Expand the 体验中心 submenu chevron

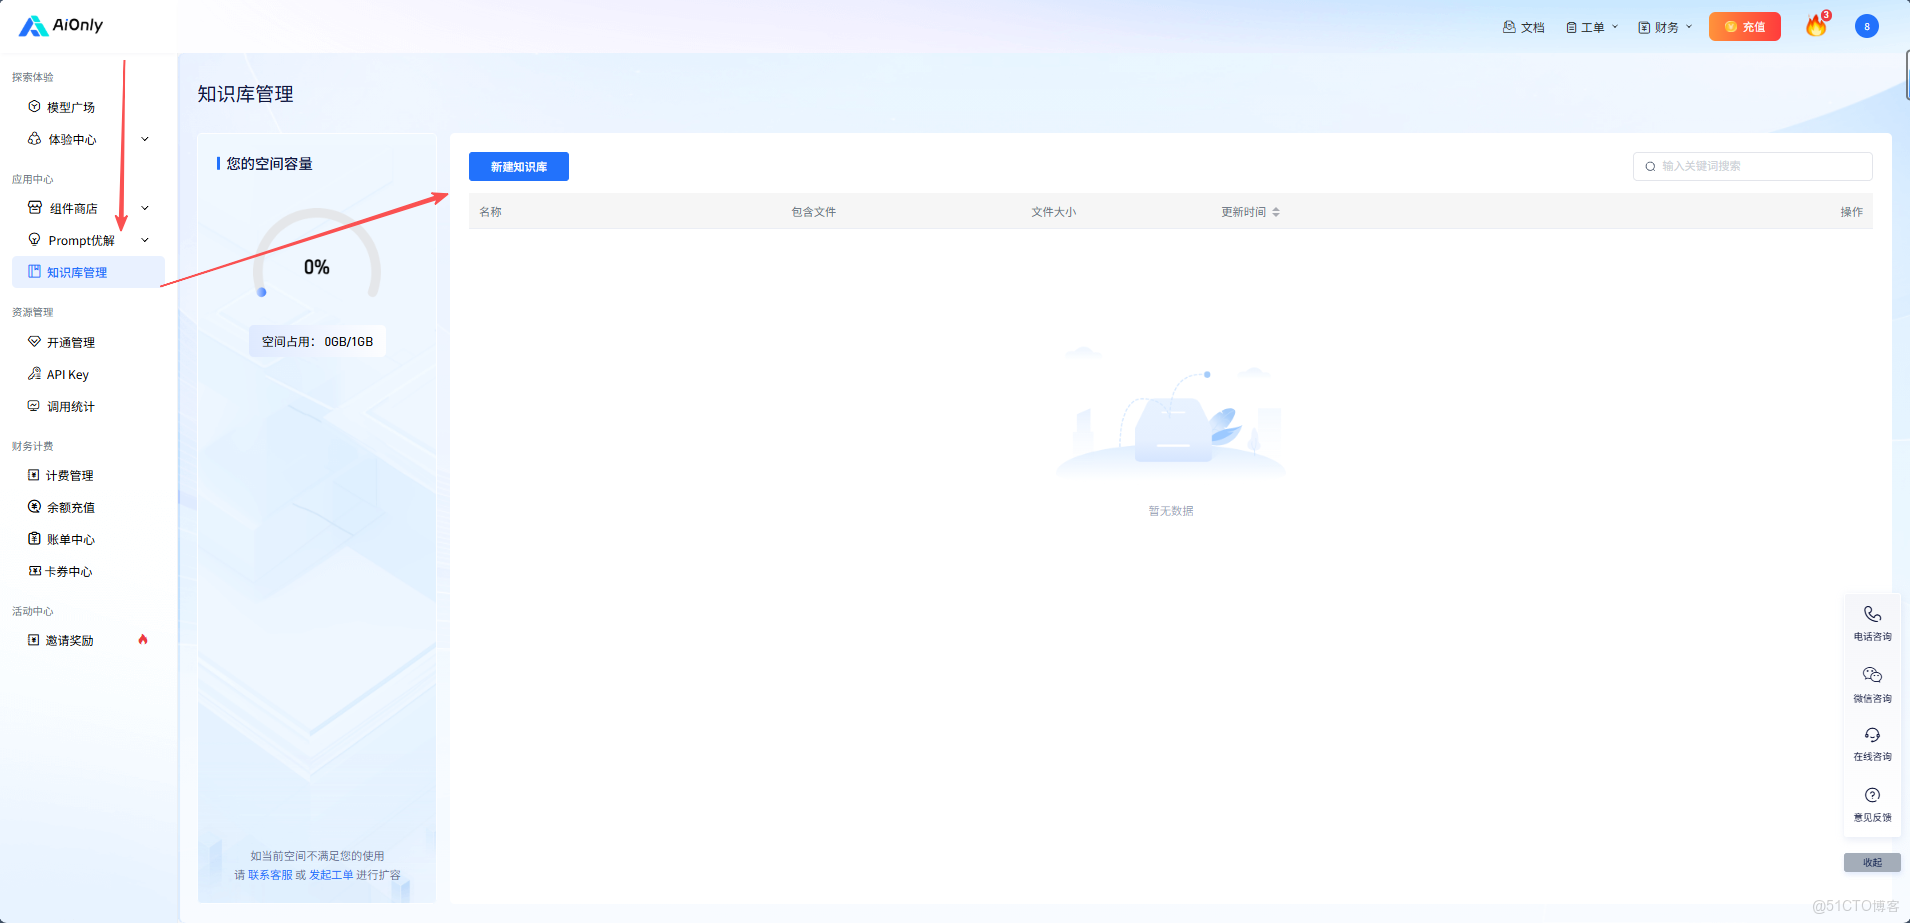point(145,139)
